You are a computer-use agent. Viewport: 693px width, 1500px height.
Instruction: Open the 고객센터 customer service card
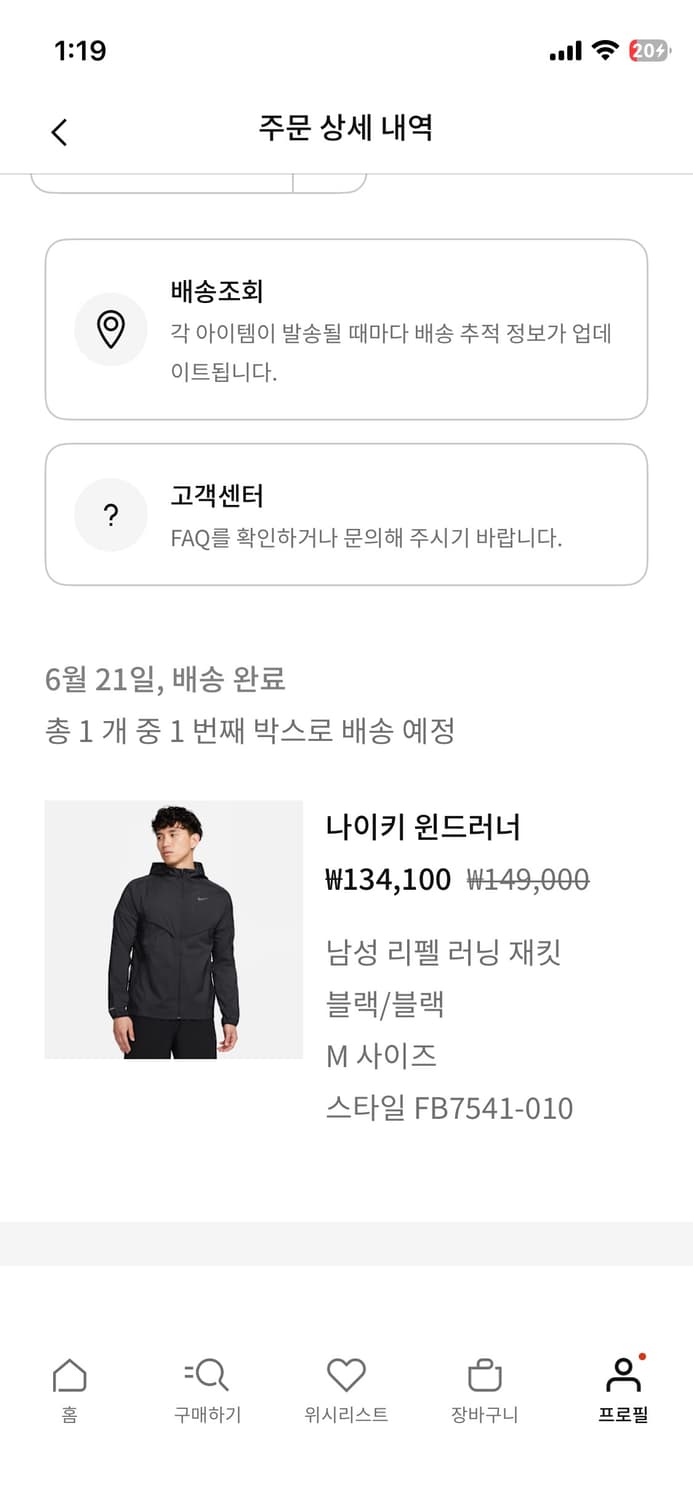pos(346,513)
